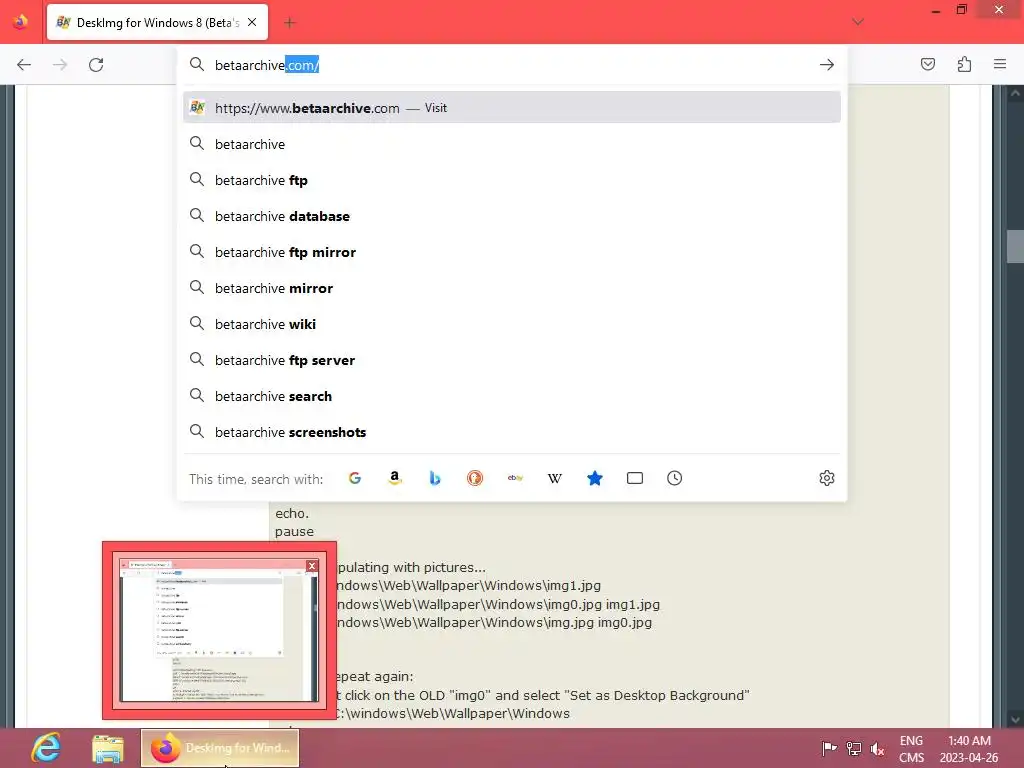Viewport: 1024px width, 768px height.
Task: Search in Bookmarks star icon
Action: coord(594,478)
